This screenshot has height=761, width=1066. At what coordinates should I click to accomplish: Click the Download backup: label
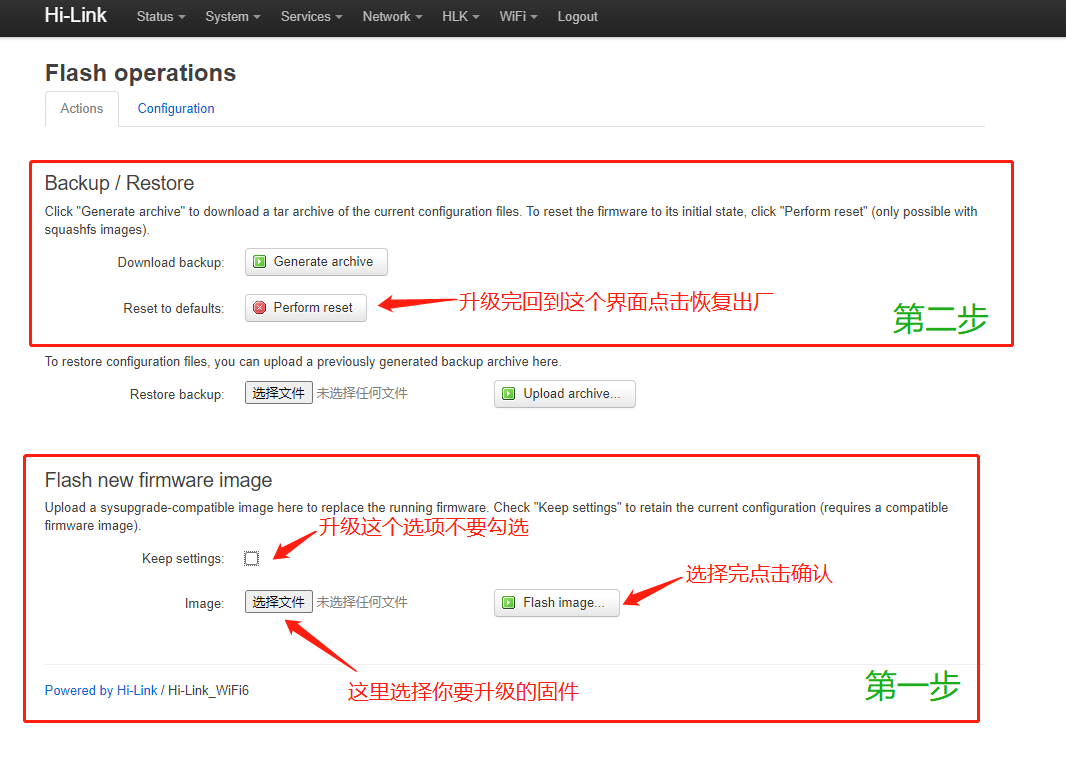pyautogui.click(x=171, y=263)
